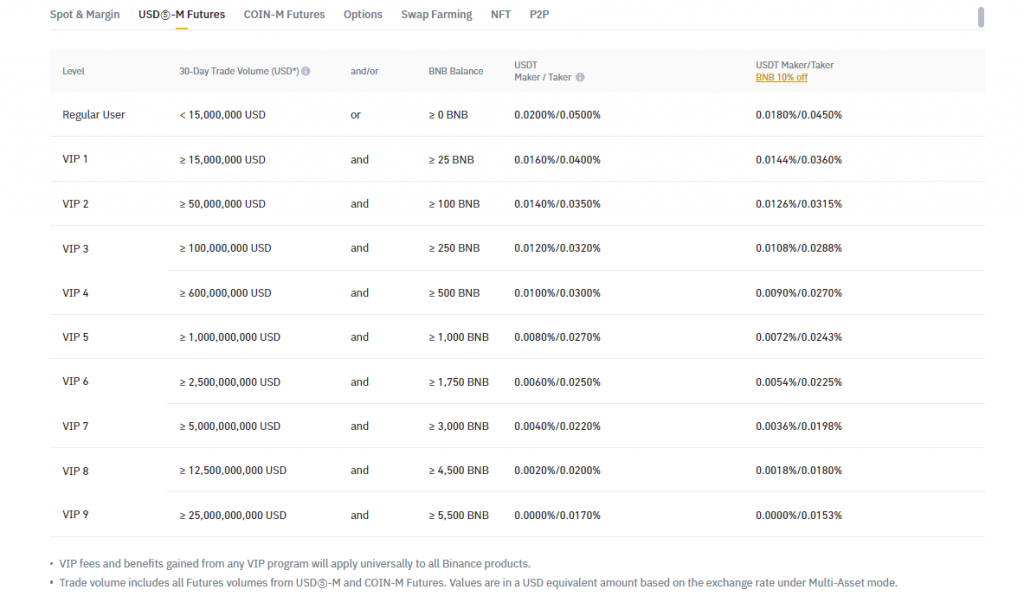Open the Swap Farming tab
The image size is (1024, 609).
click(x=436, y=15)
